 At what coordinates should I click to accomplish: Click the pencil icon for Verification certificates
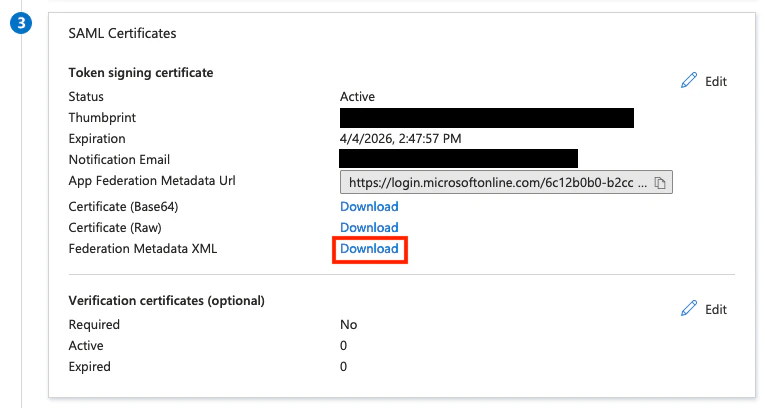(689, 308)
